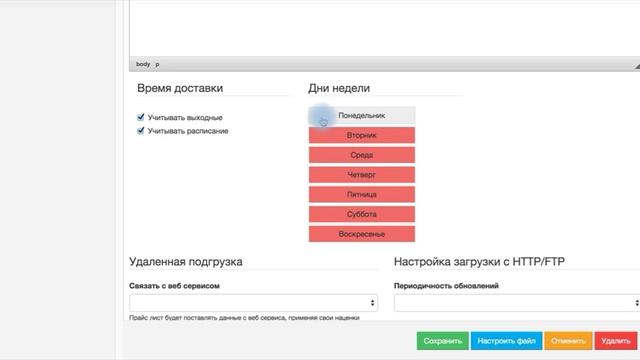The image size is (640, 360).
Task: Click inside the editor text area
Action: click(x=384, y=28)
